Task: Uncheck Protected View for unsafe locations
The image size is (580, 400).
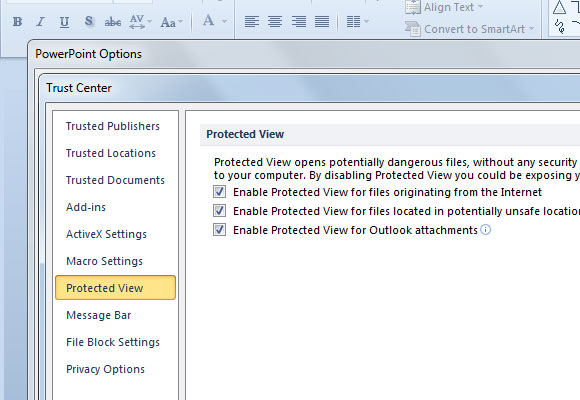Action: tap(219, 211)
